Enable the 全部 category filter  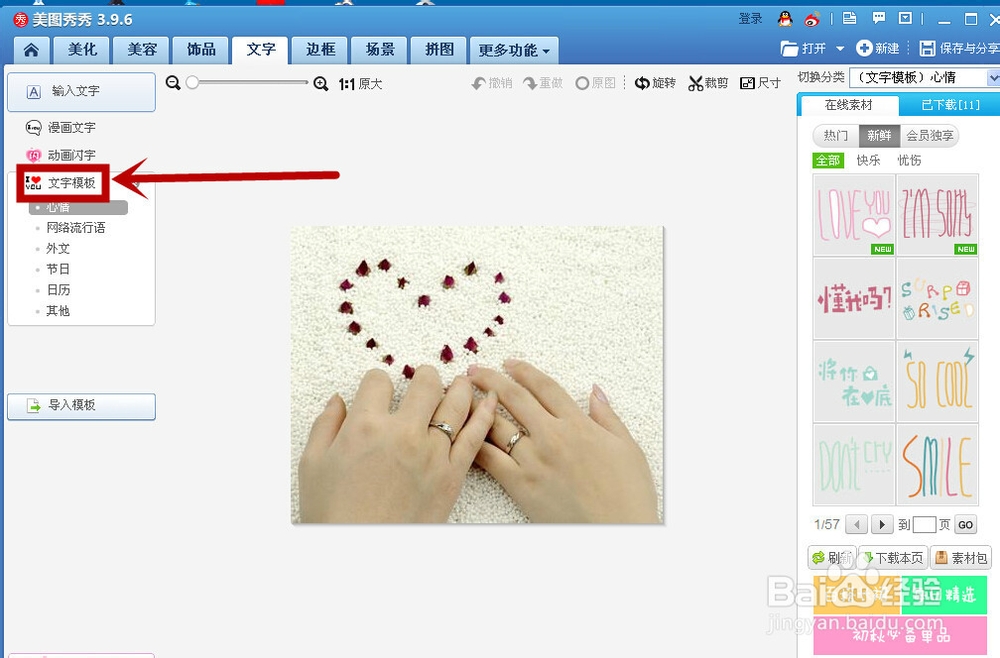pos(827,160)
